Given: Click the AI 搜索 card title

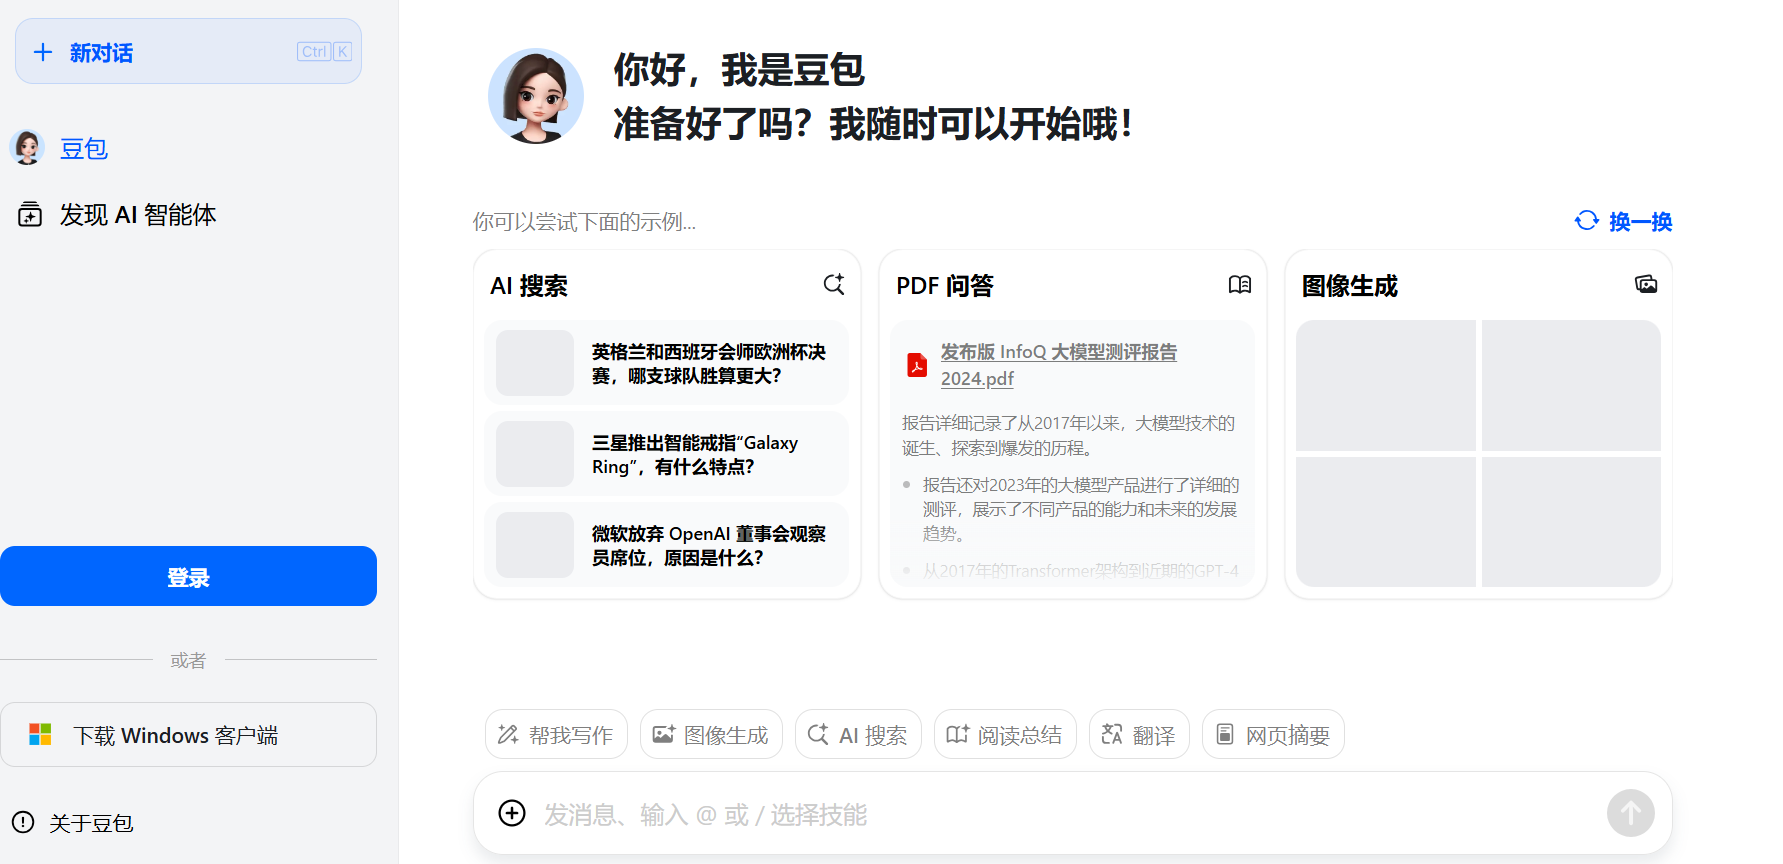Looking at the screenshot, I should tap(529, 286).
